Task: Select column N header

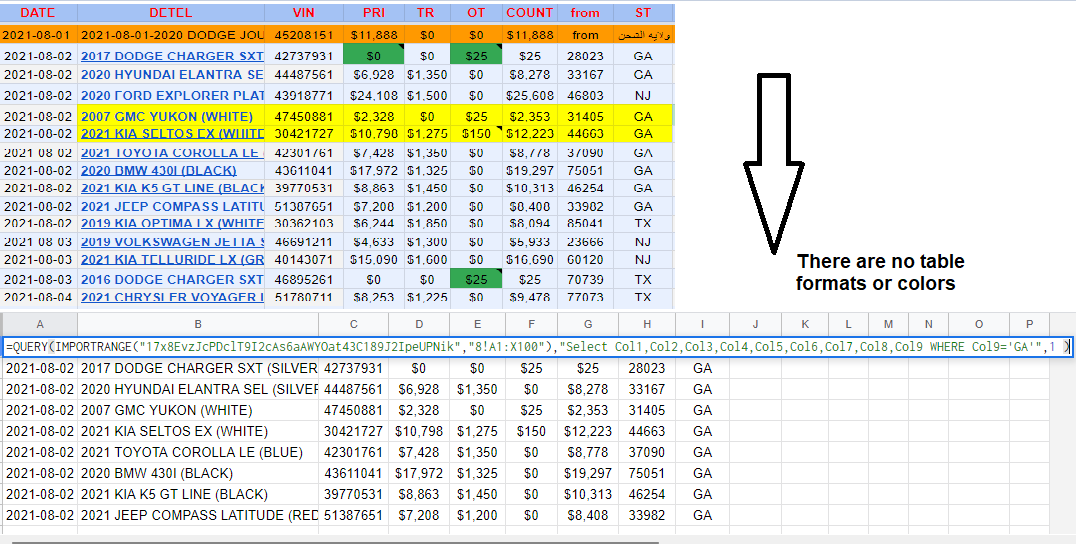Action: pyautogui.click(x=929, y=324)
